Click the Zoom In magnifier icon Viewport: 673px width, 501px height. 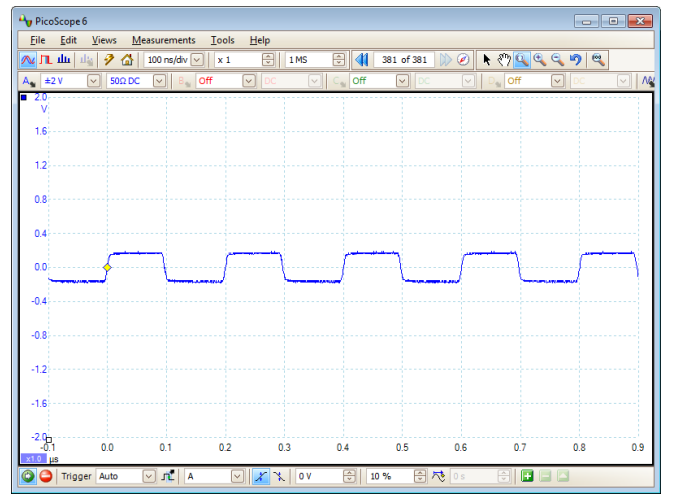pyautogui.click(x=540, y=60)
